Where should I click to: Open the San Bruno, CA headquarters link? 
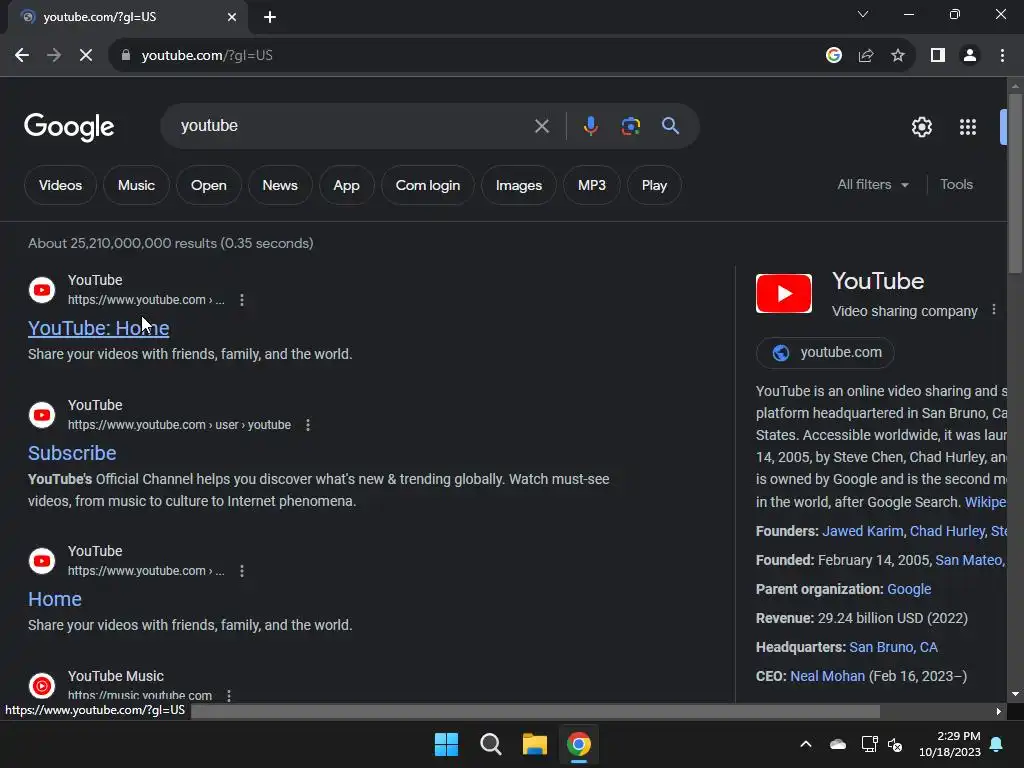click(893, 647)
